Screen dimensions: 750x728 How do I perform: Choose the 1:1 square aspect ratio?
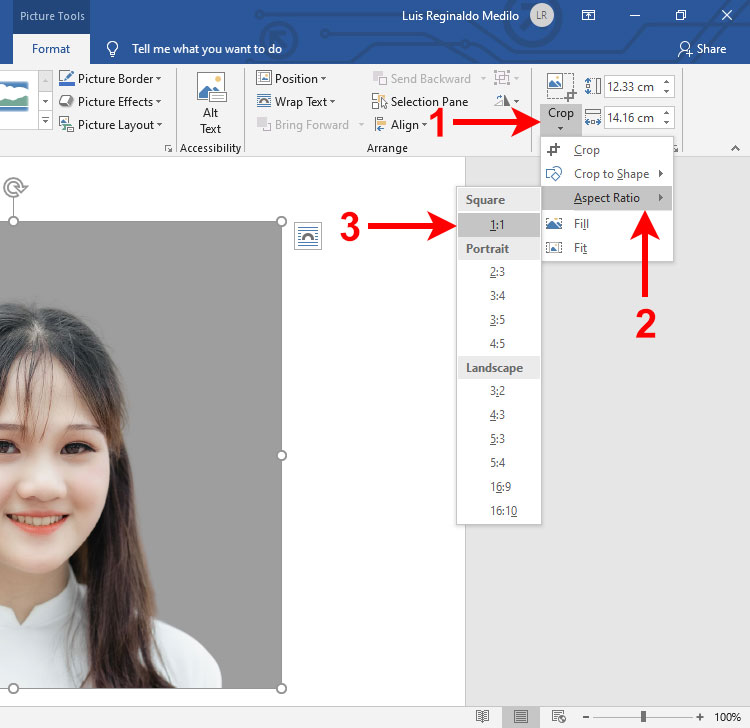click(498, 225)
